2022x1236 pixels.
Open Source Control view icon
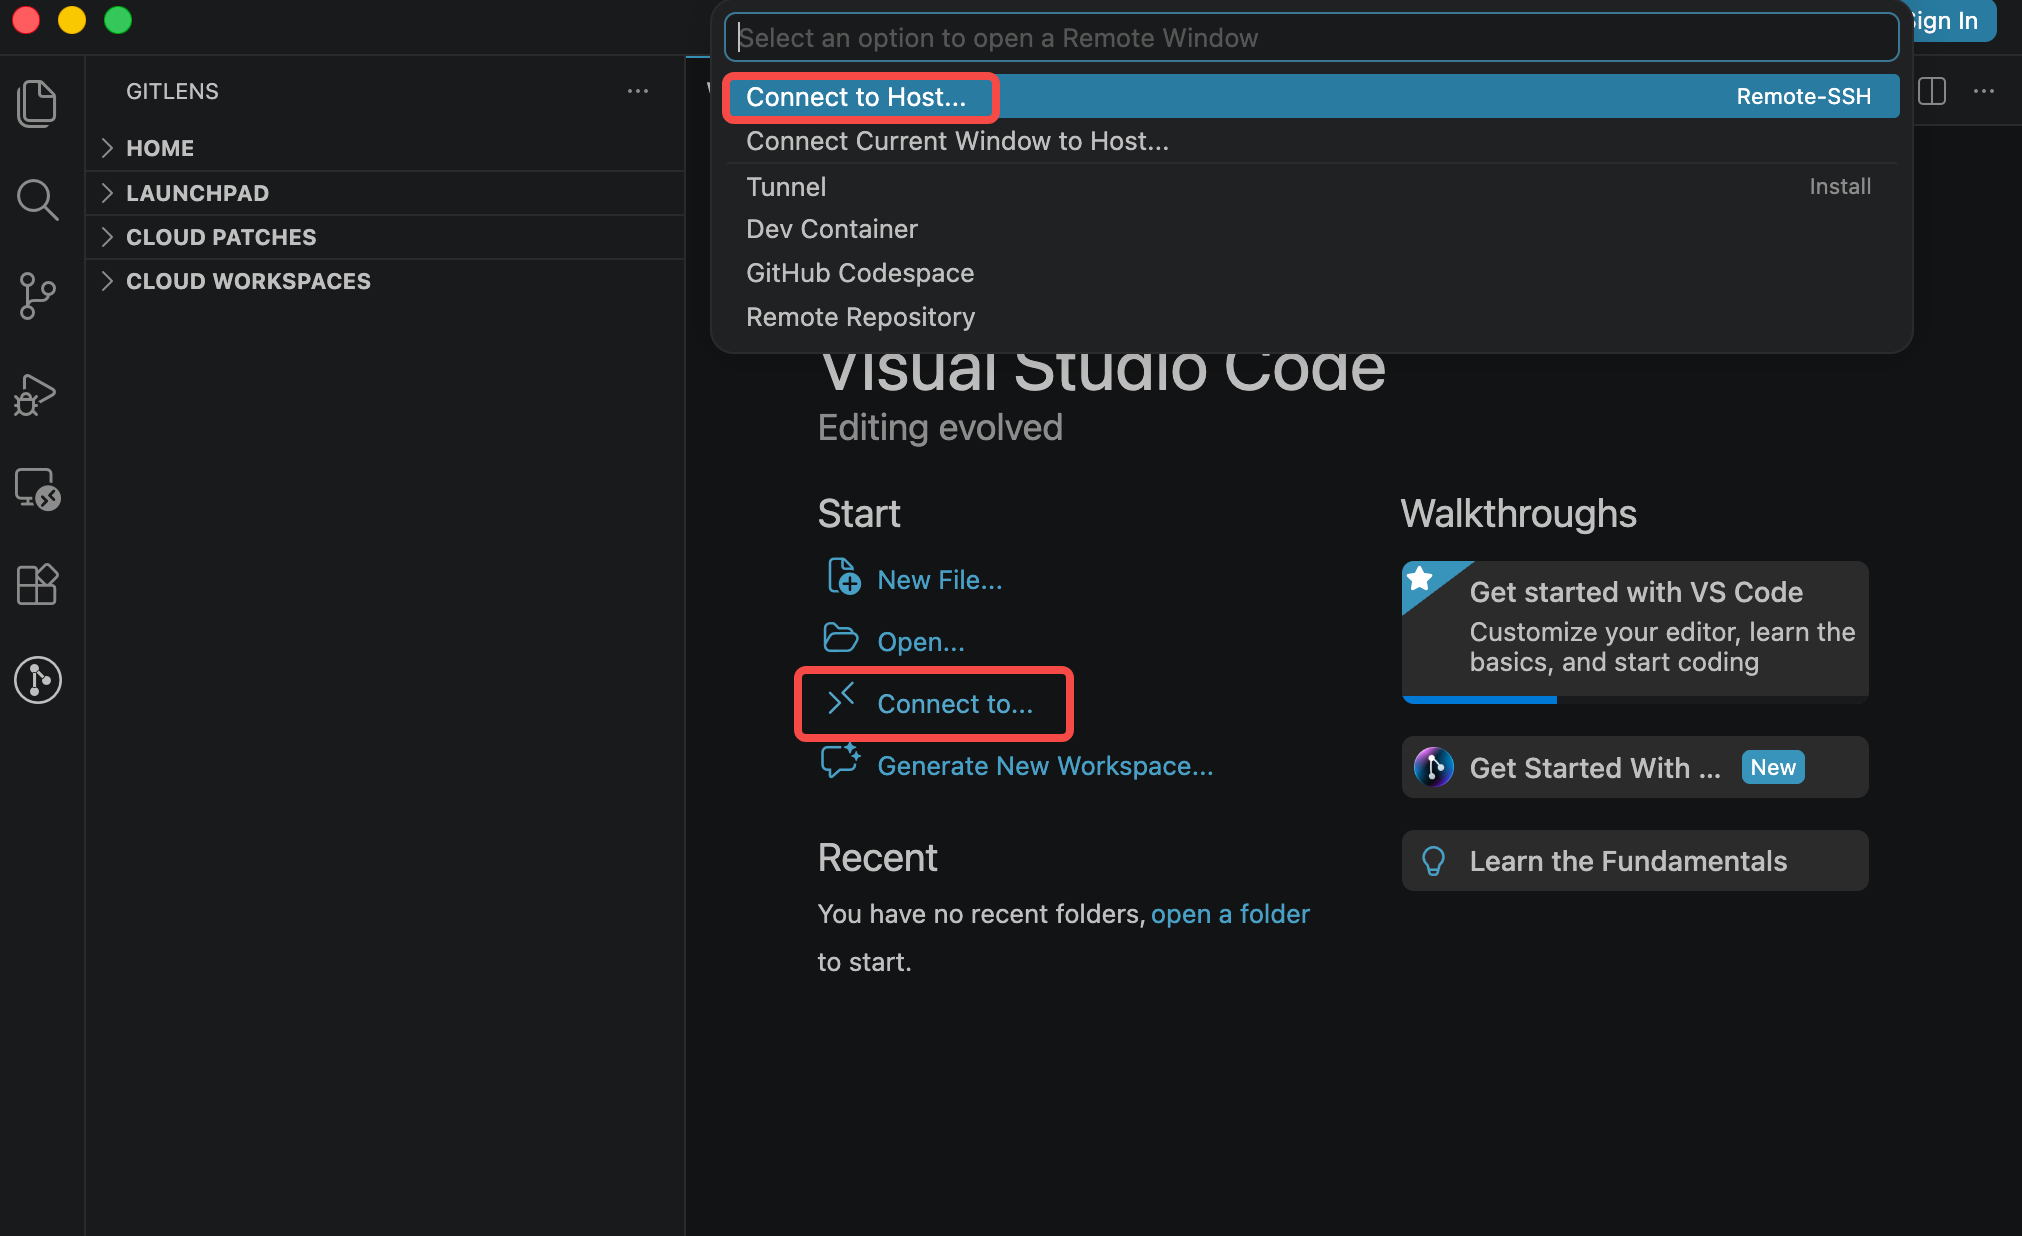(x=37, y=296)
